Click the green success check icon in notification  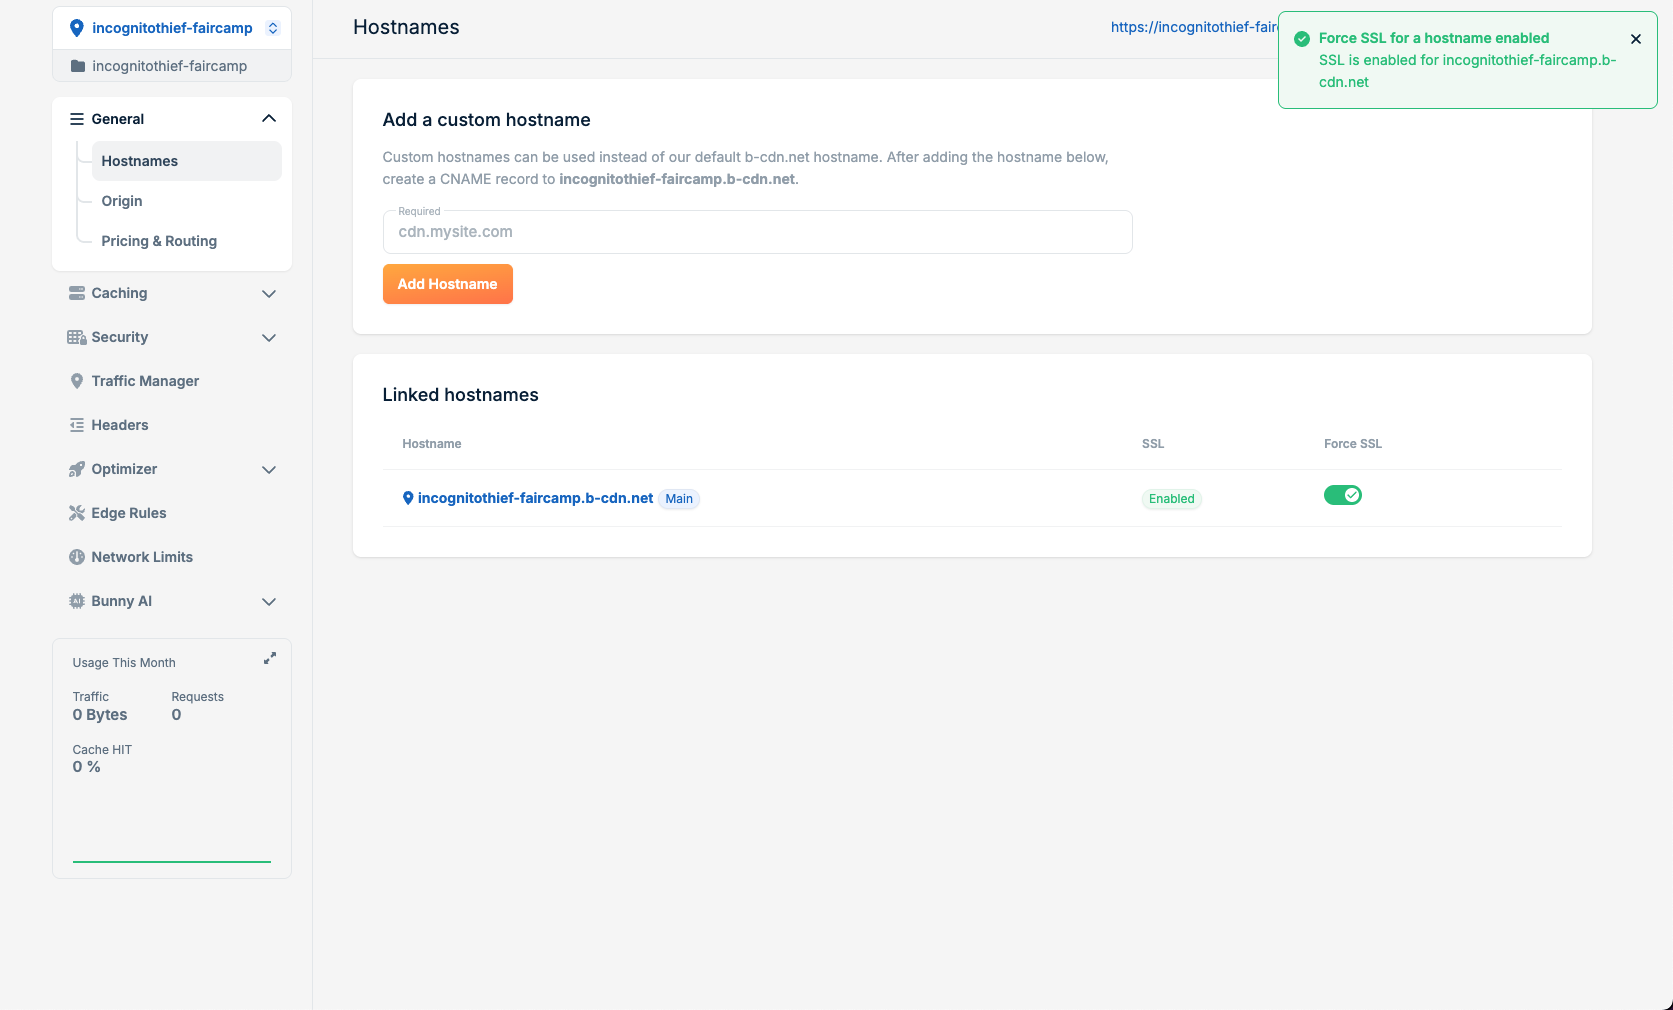pyautogui.click(x=1302, y=39)
